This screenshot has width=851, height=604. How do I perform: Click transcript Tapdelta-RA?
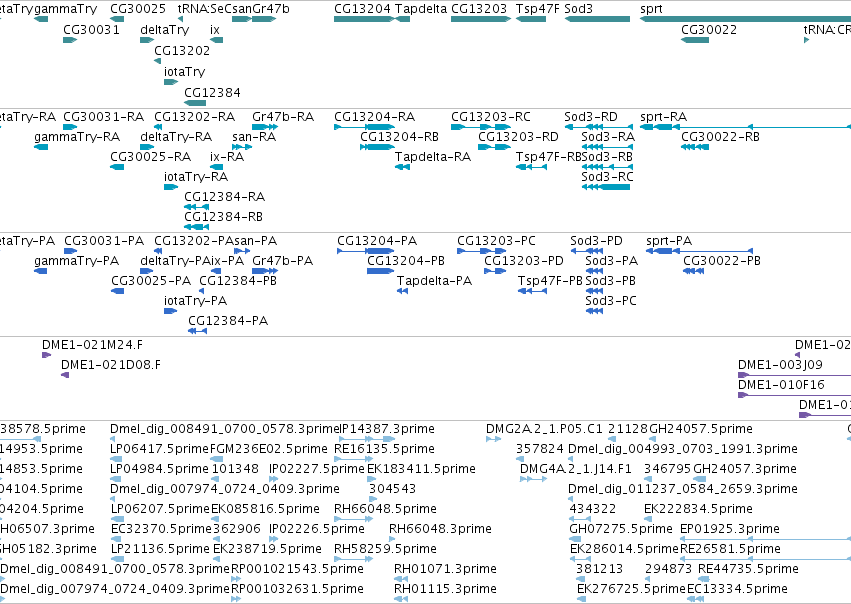(433, 157)
